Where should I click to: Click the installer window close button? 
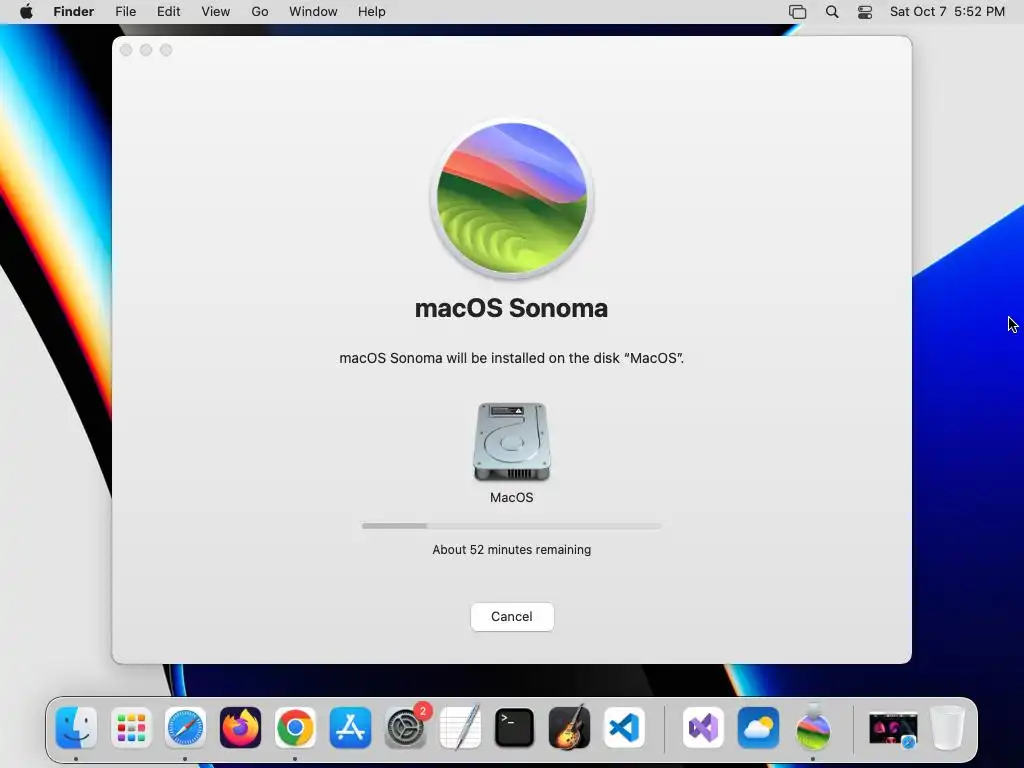127,50
